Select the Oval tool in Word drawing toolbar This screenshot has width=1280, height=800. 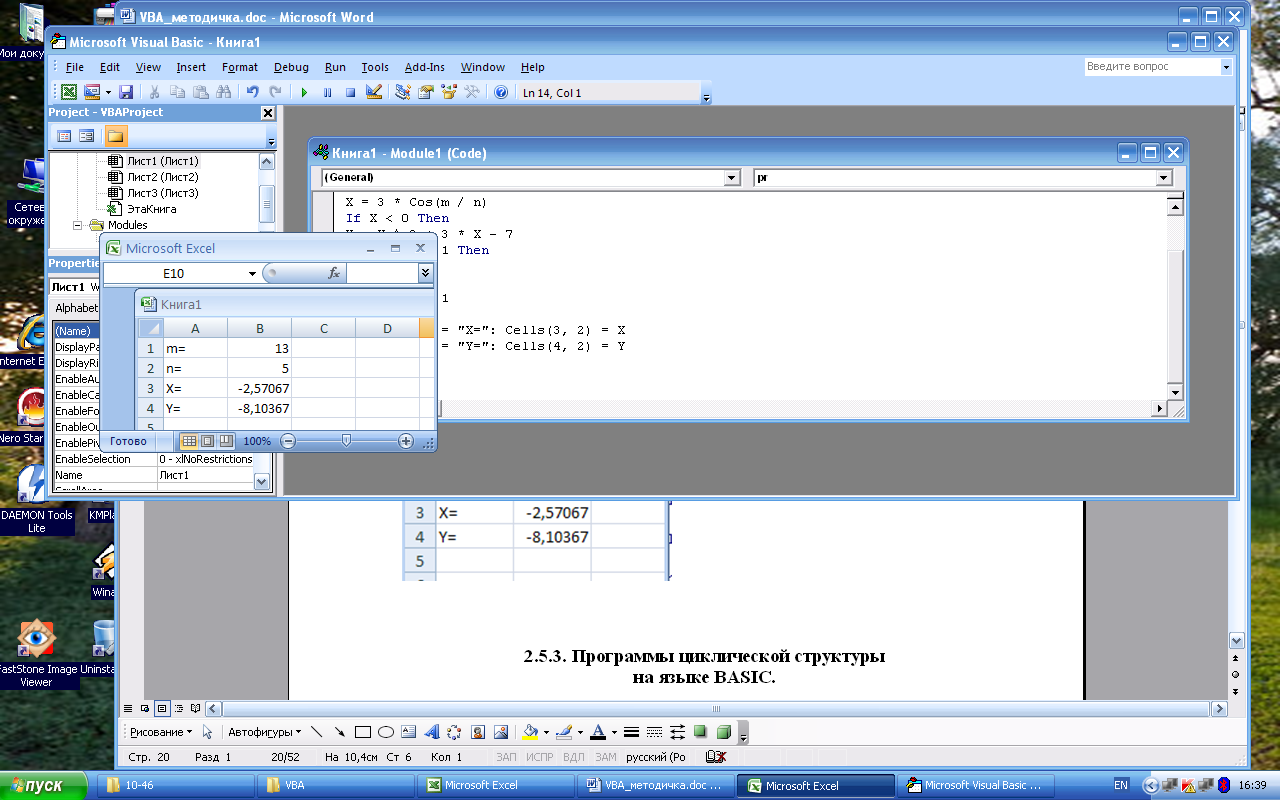click(x=386, y=732)
